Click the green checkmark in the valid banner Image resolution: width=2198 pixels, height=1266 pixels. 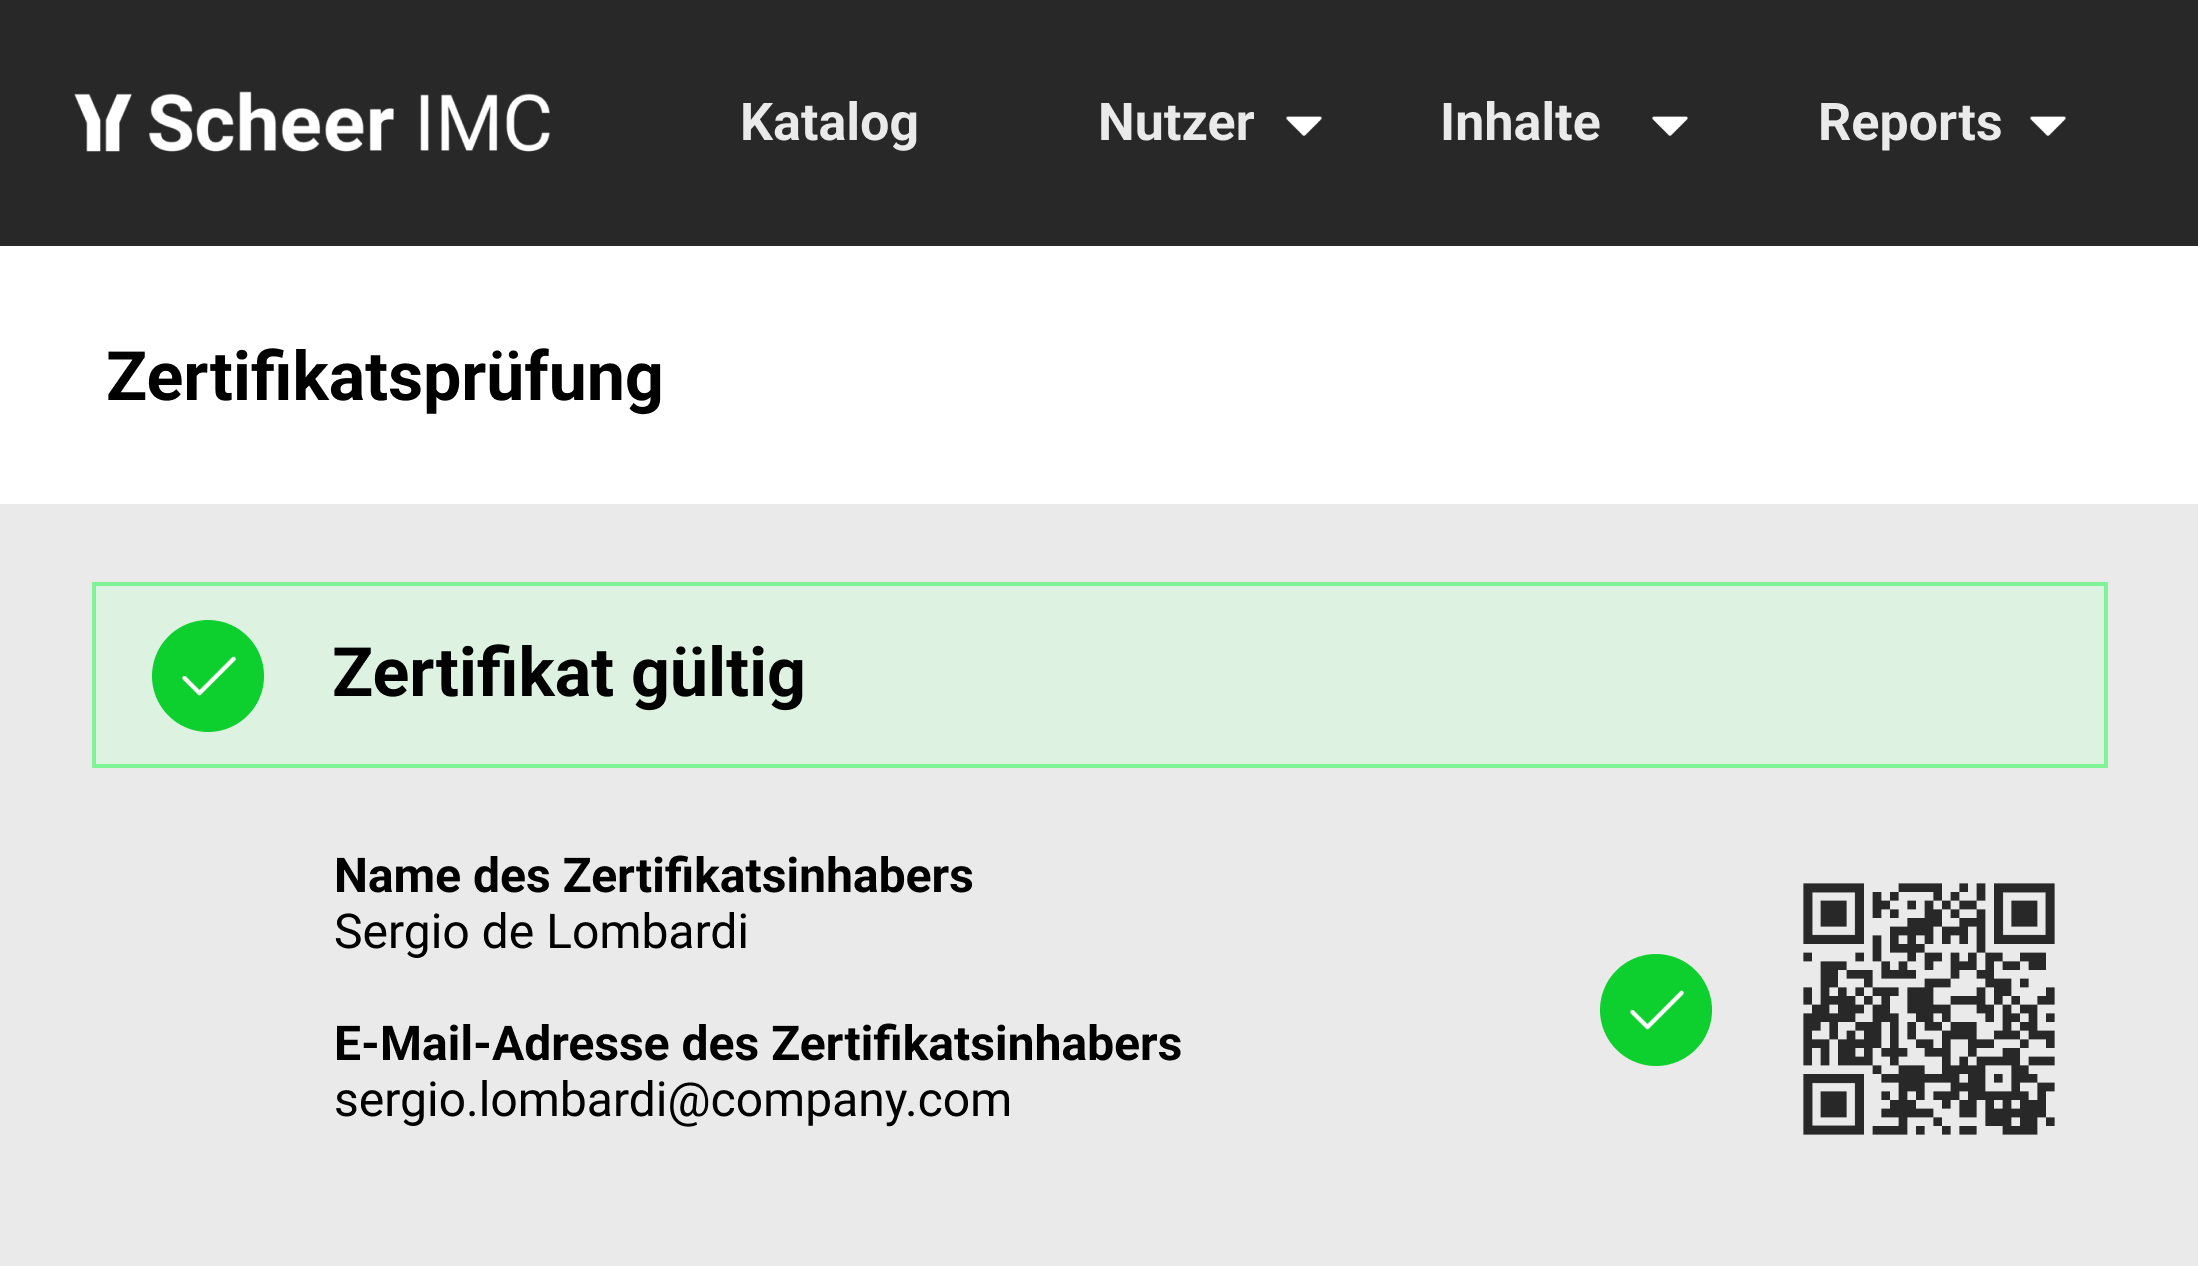pos(208,676)
